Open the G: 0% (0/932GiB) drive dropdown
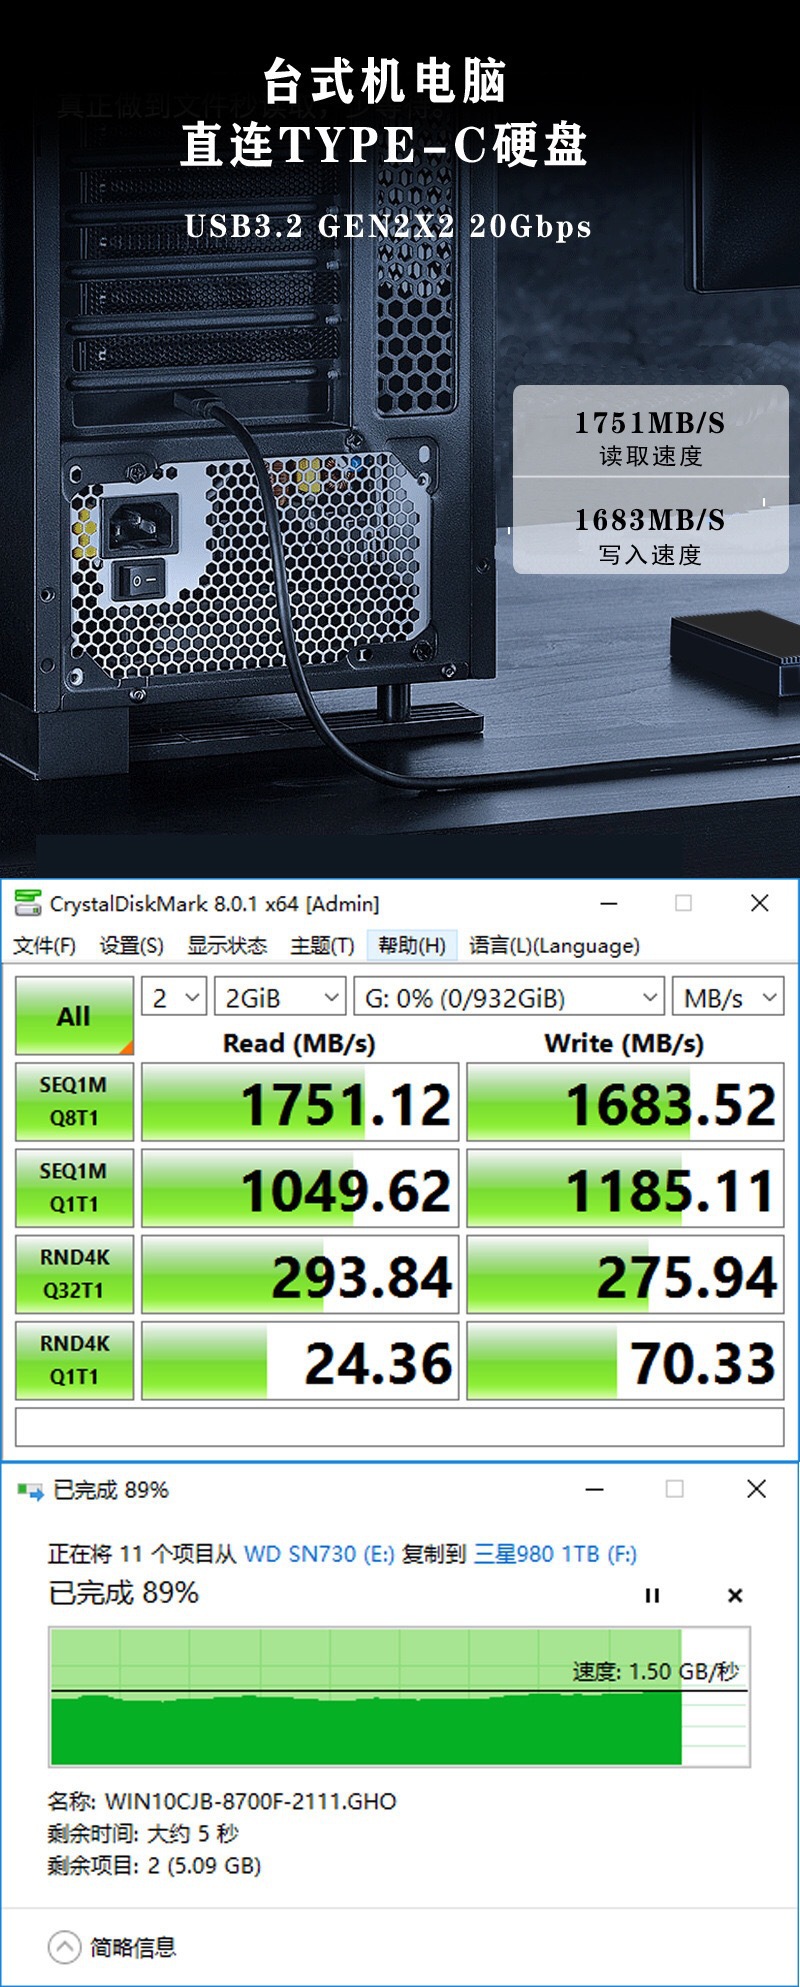Viewport: 800px width, 1987px height. coord(509,997)
